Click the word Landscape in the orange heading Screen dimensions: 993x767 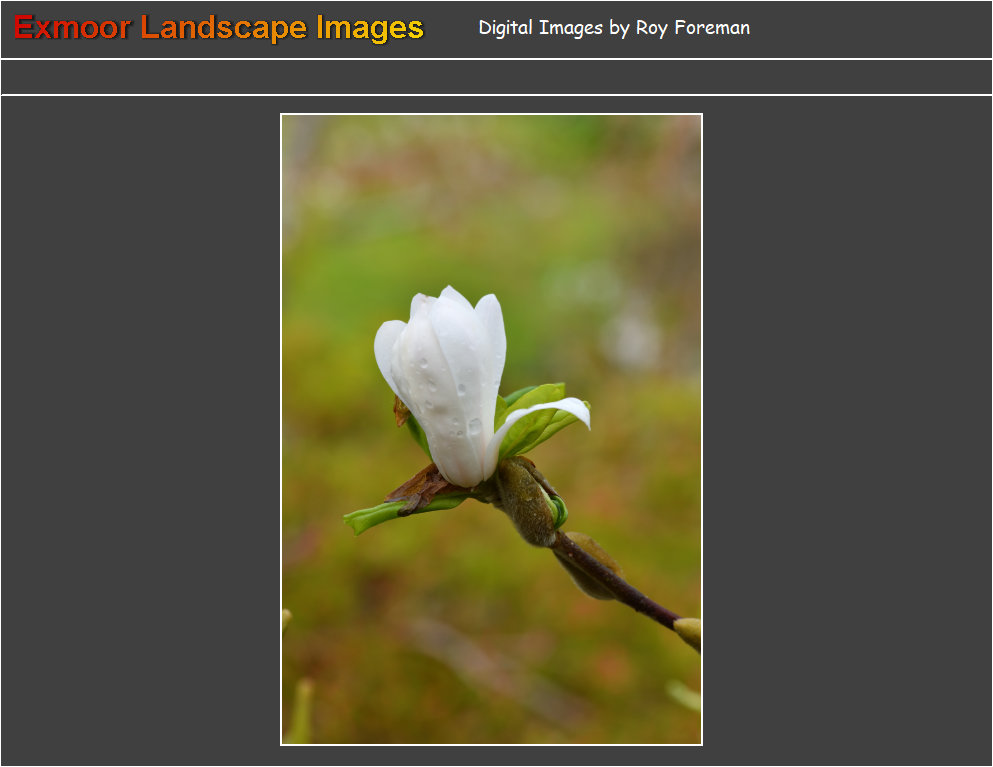pos(223,28)
